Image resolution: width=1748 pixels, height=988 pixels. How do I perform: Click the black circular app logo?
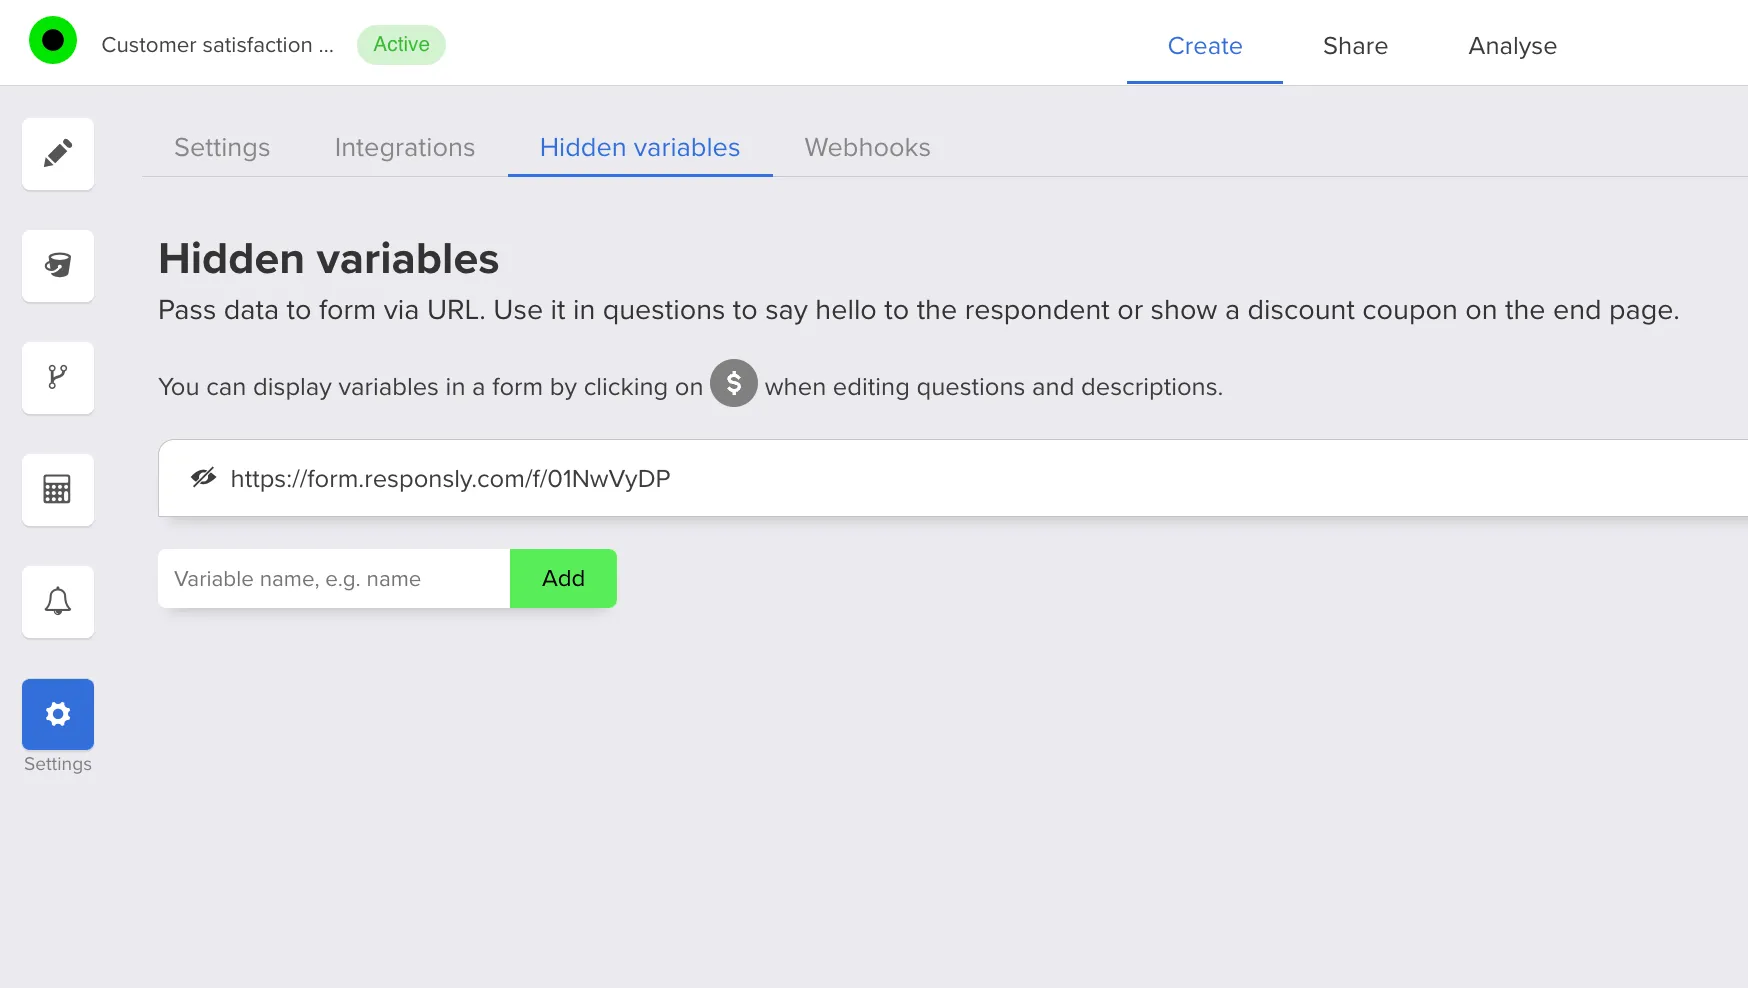(53, 40)
